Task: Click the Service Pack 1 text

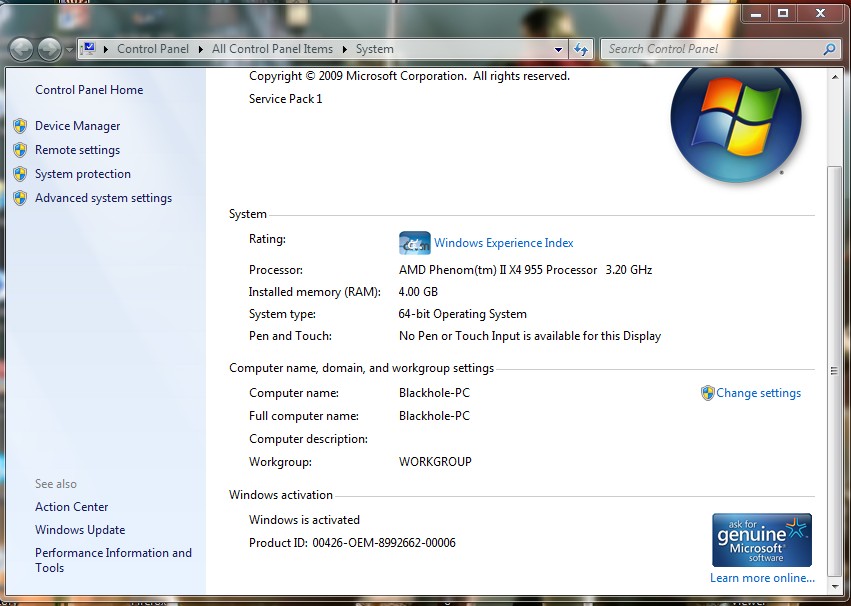Action: (x=285, y=99)
